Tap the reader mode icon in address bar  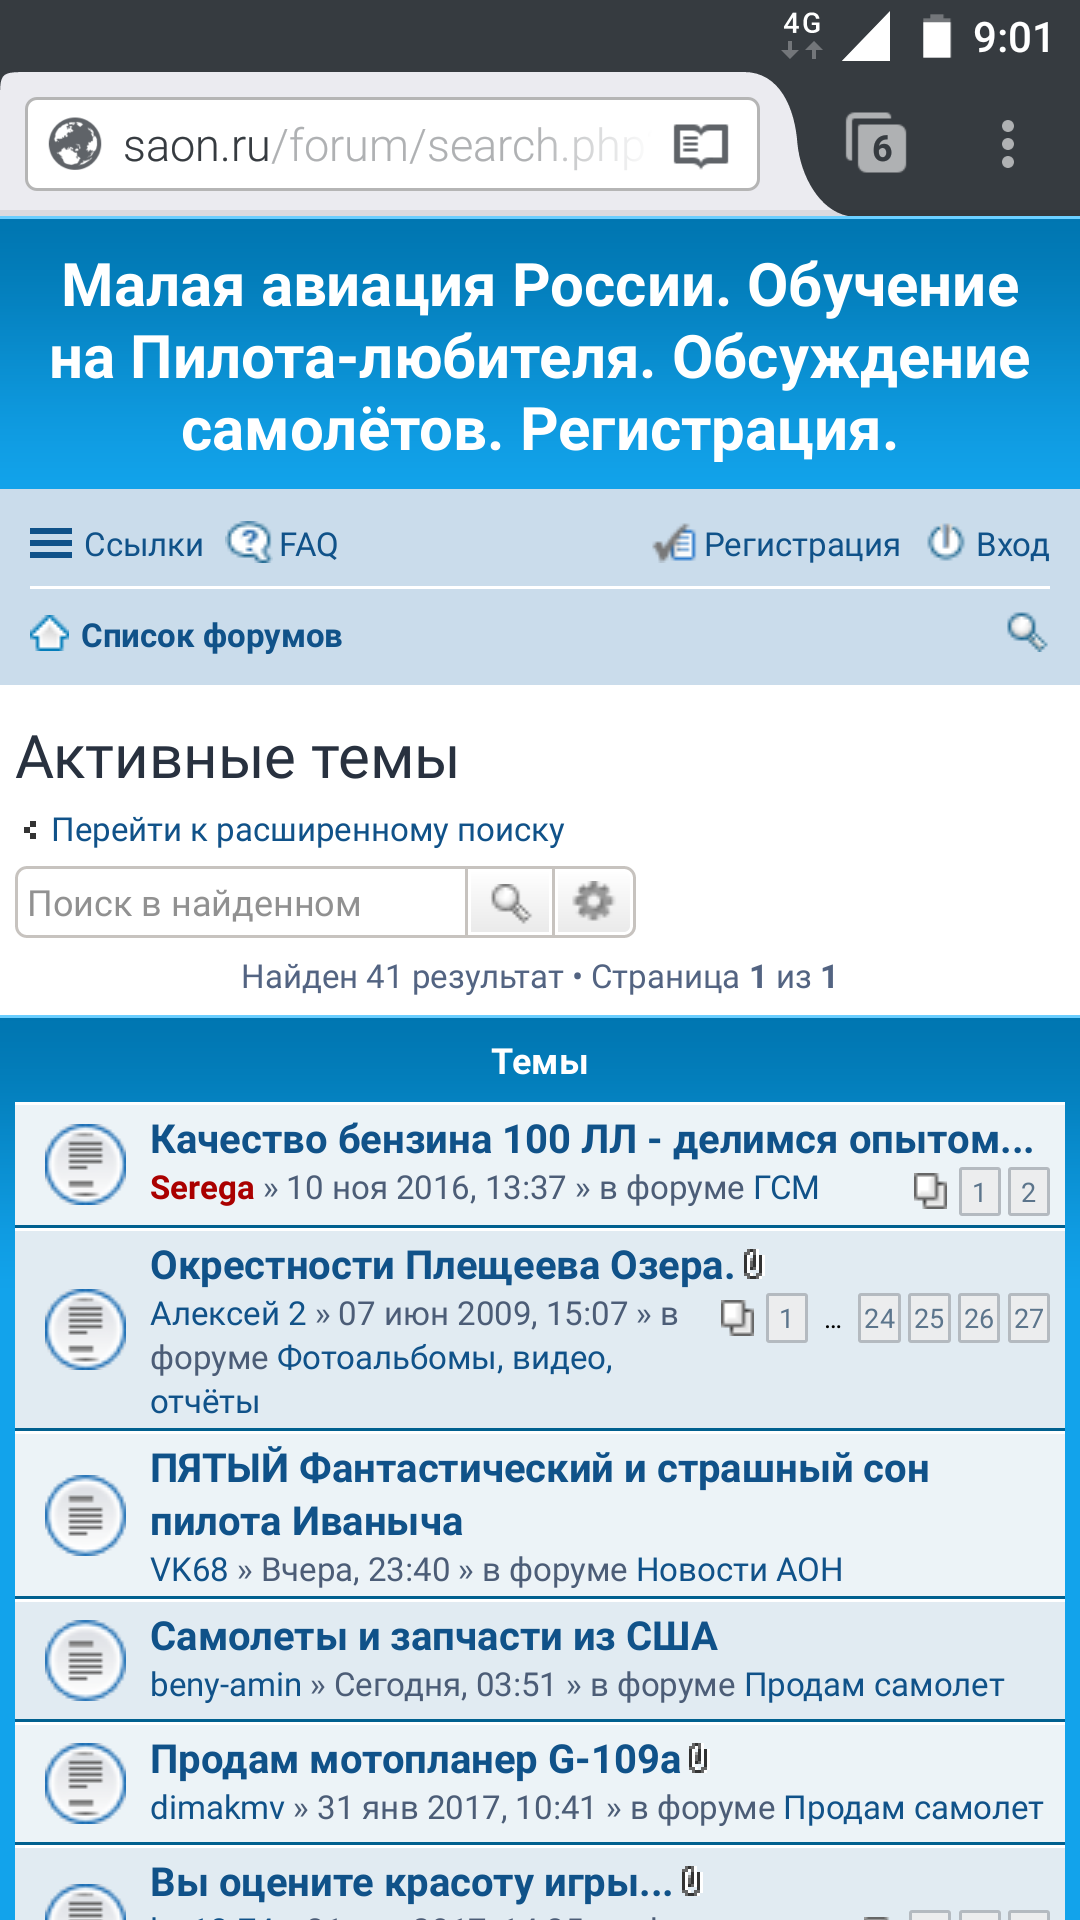700,146
